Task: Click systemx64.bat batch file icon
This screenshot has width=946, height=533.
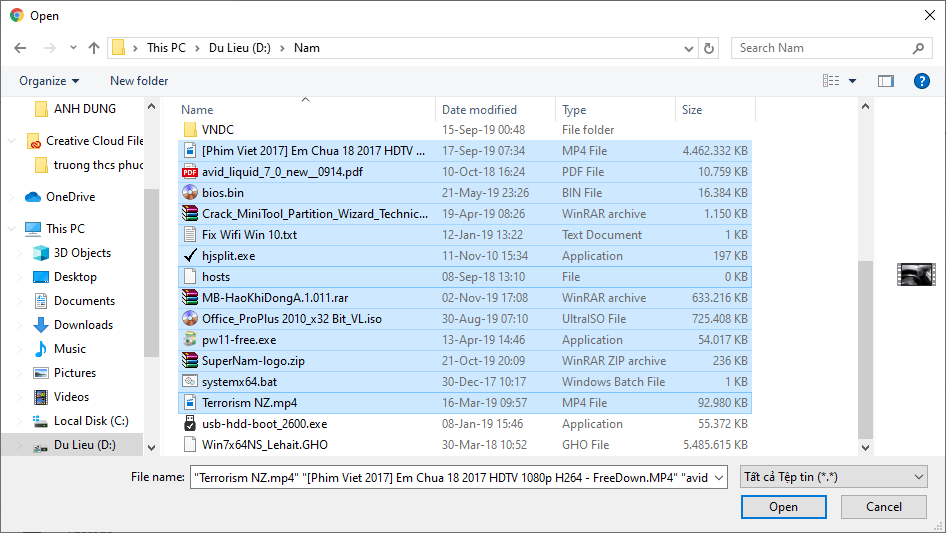Action: 190,381
